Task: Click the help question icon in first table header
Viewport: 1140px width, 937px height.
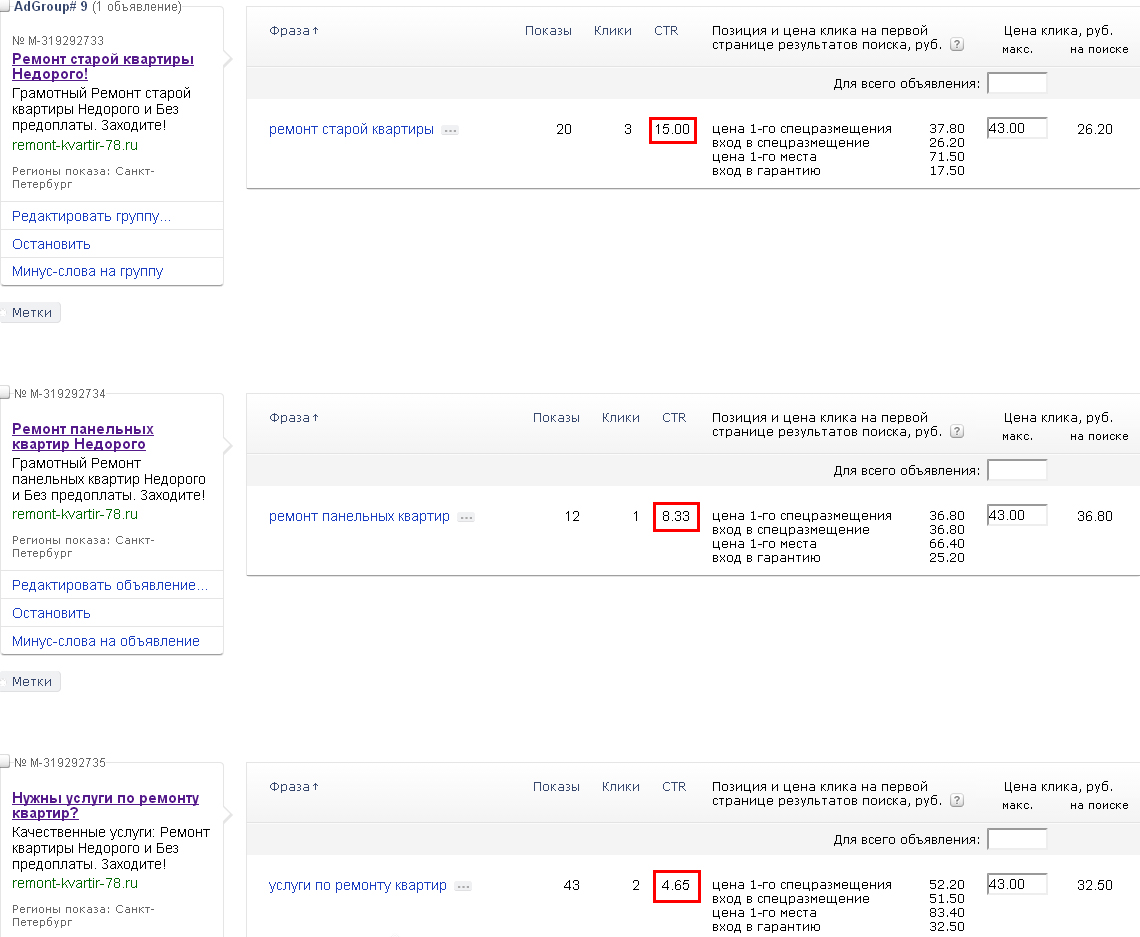Action: tap(957, 45)
